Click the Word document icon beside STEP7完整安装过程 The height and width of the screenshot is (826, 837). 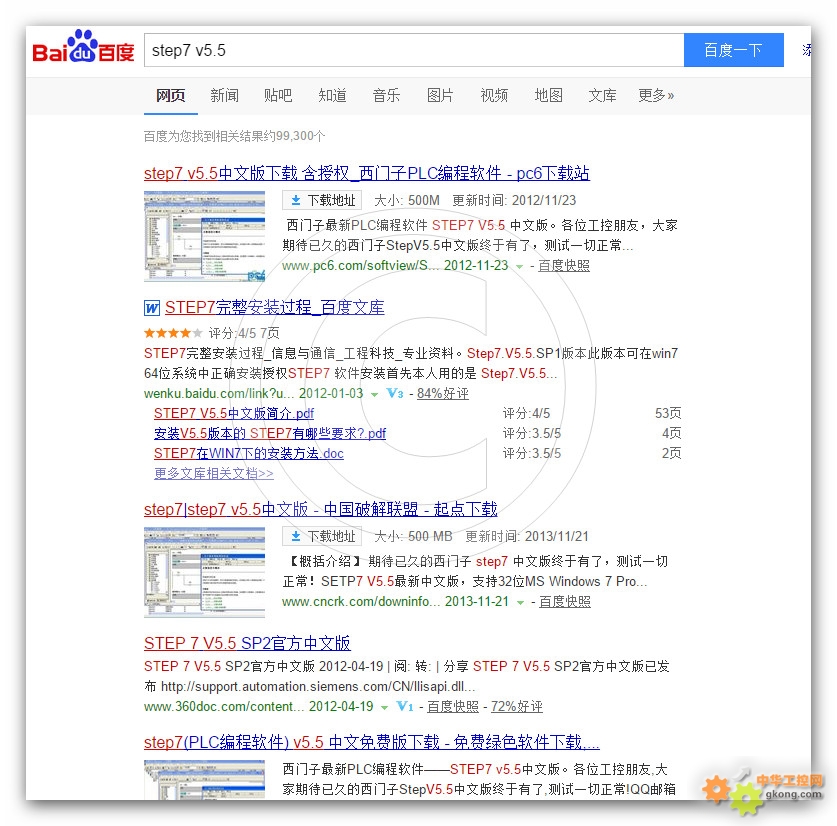click(x=152, y=308)
